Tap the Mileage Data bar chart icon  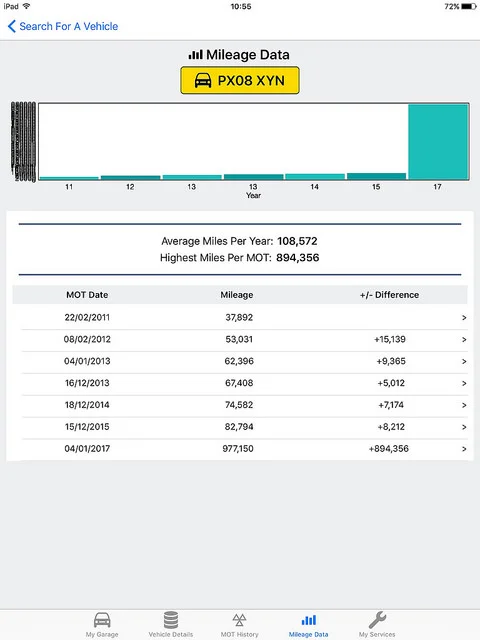[309, 620]
